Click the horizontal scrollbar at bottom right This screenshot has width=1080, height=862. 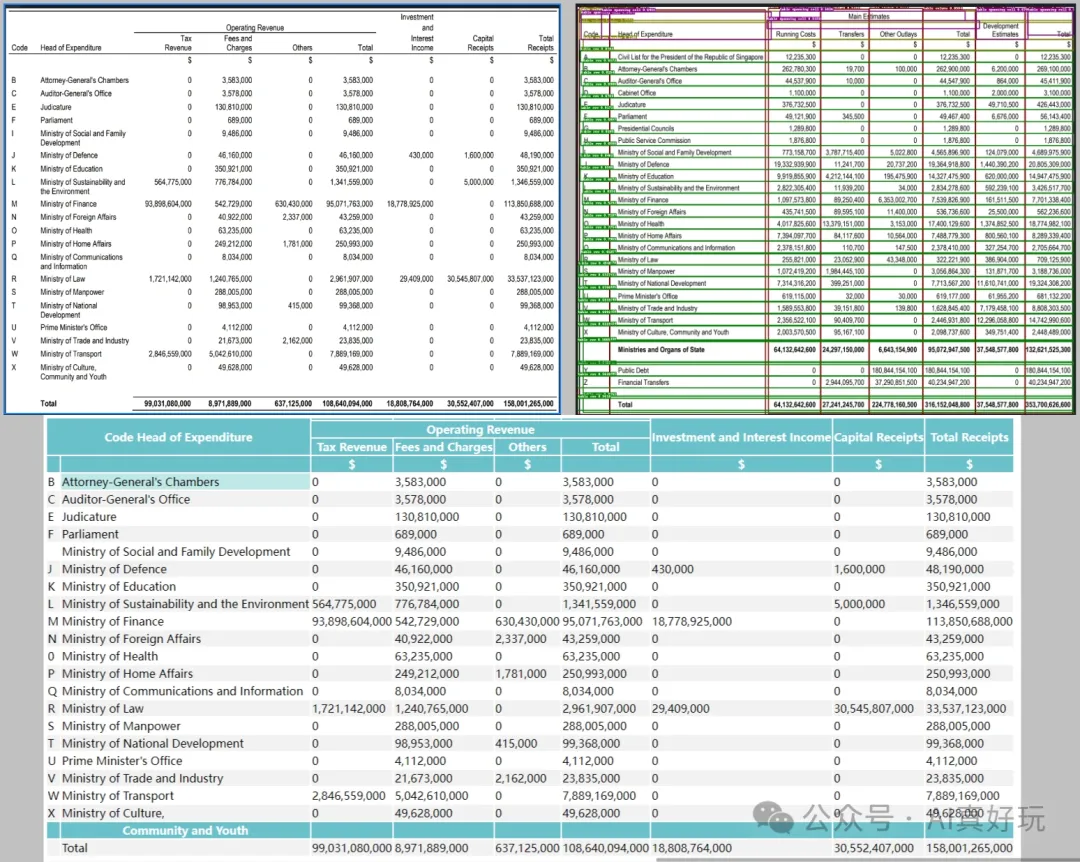pyautogui.click(x=868, y=859)
